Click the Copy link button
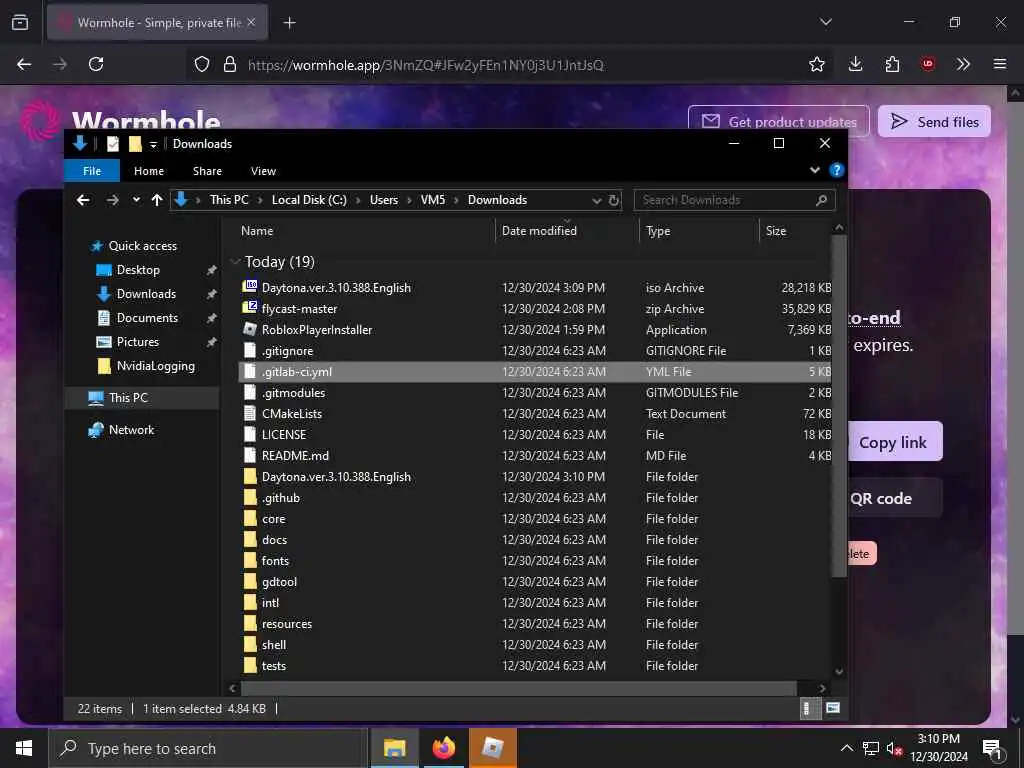1024x768 pixels. point(893,442)
